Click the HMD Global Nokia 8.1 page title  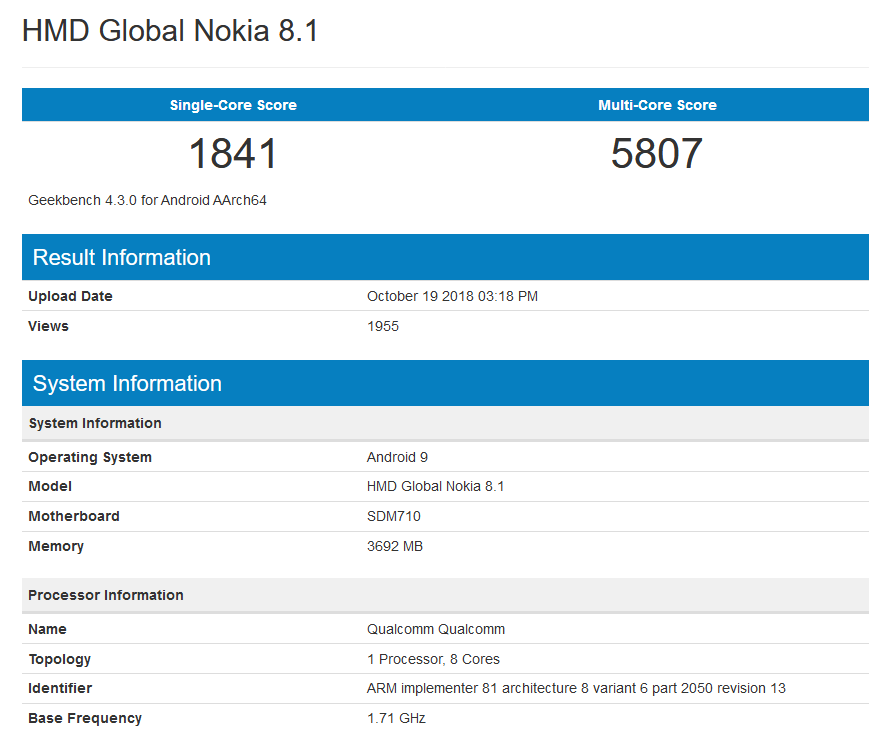click(x=170, y=31)
